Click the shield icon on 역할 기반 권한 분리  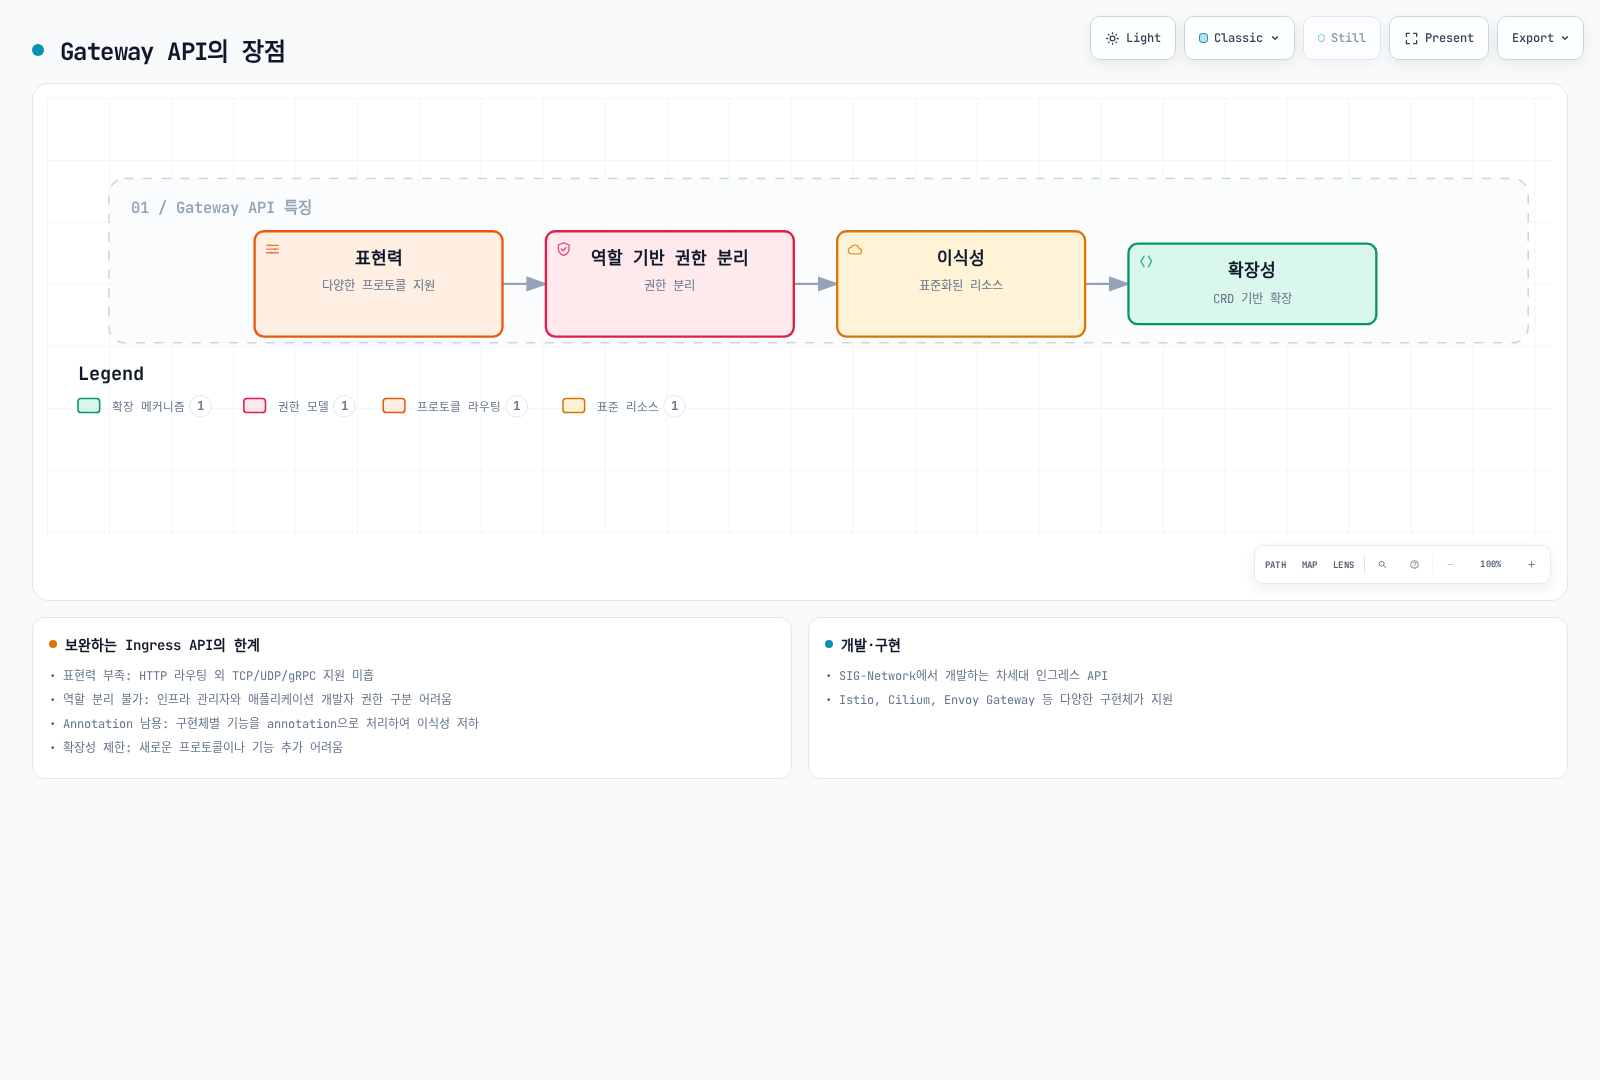click(564, 249)
